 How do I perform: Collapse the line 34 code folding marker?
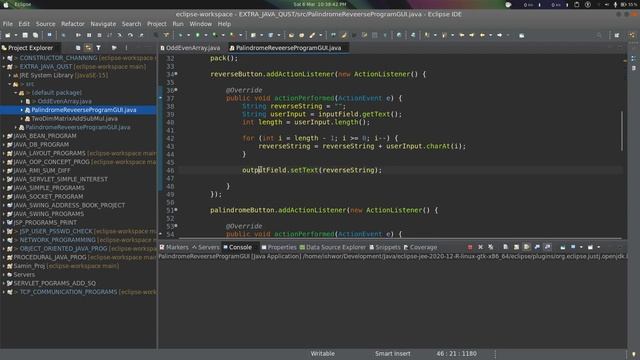tap(176, 74)
